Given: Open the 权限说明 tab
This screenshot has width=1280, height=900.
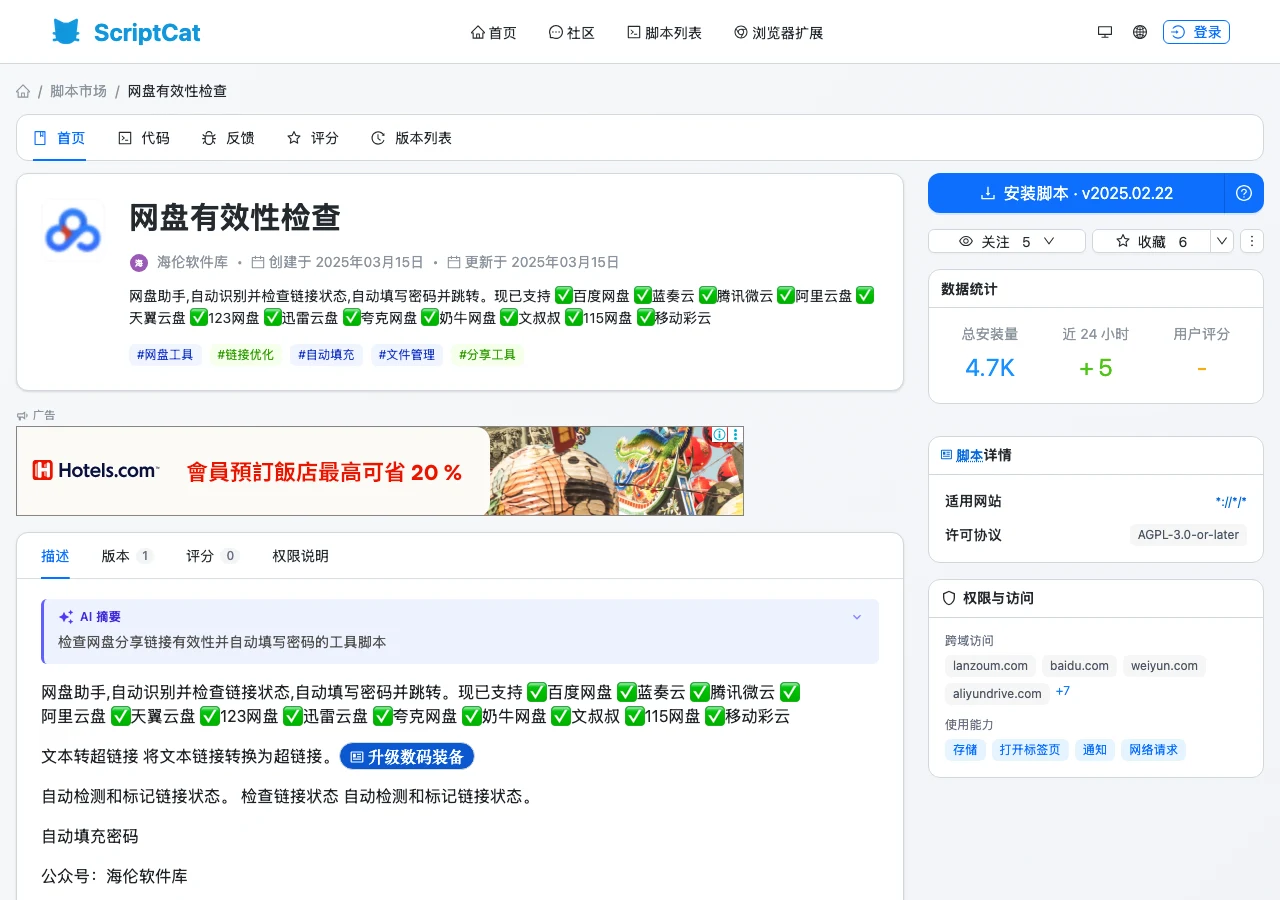Looking at the screenshot, I should coord(301,556).
